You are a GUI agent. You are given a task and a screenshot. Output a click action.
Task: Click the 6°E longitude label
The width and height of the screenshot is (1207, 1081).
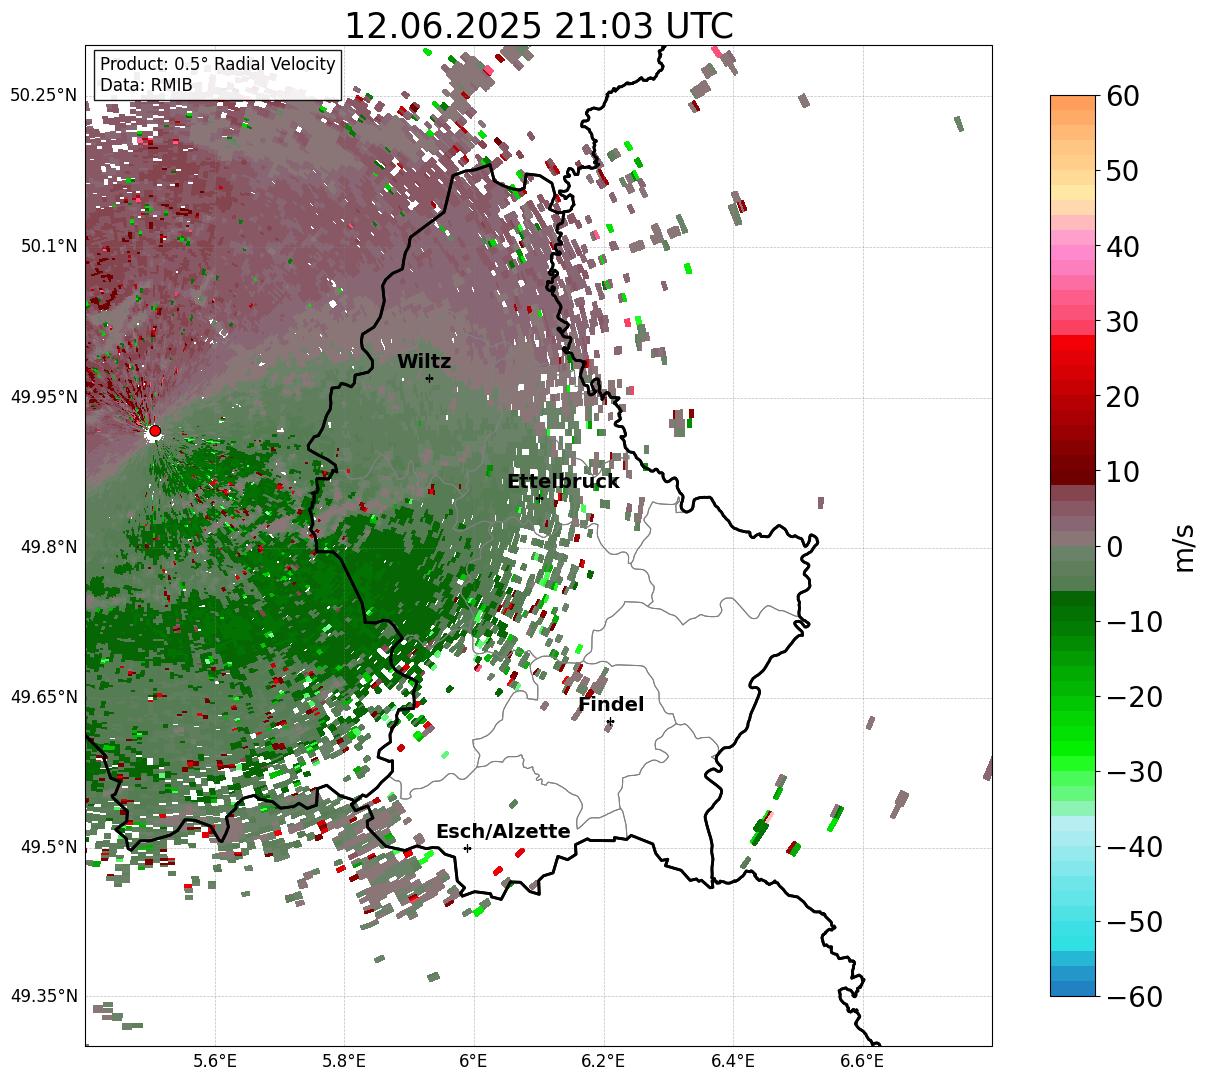[x=473, y=1061]
